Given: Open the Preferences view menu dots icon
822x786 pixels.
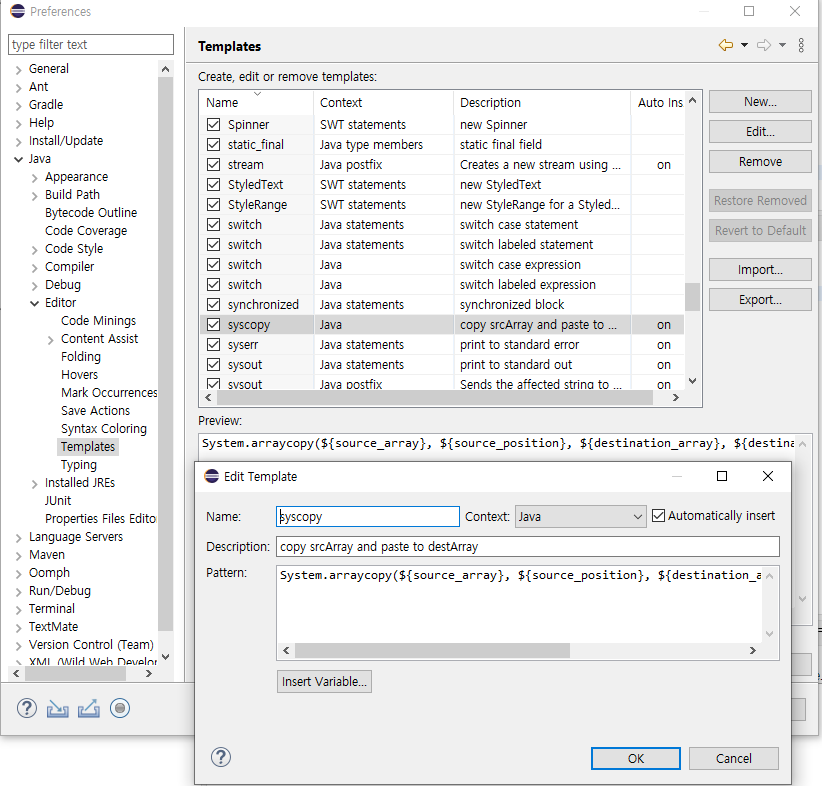Looking at the screenshot, I should pyautogui.click(x=801, y=45).
